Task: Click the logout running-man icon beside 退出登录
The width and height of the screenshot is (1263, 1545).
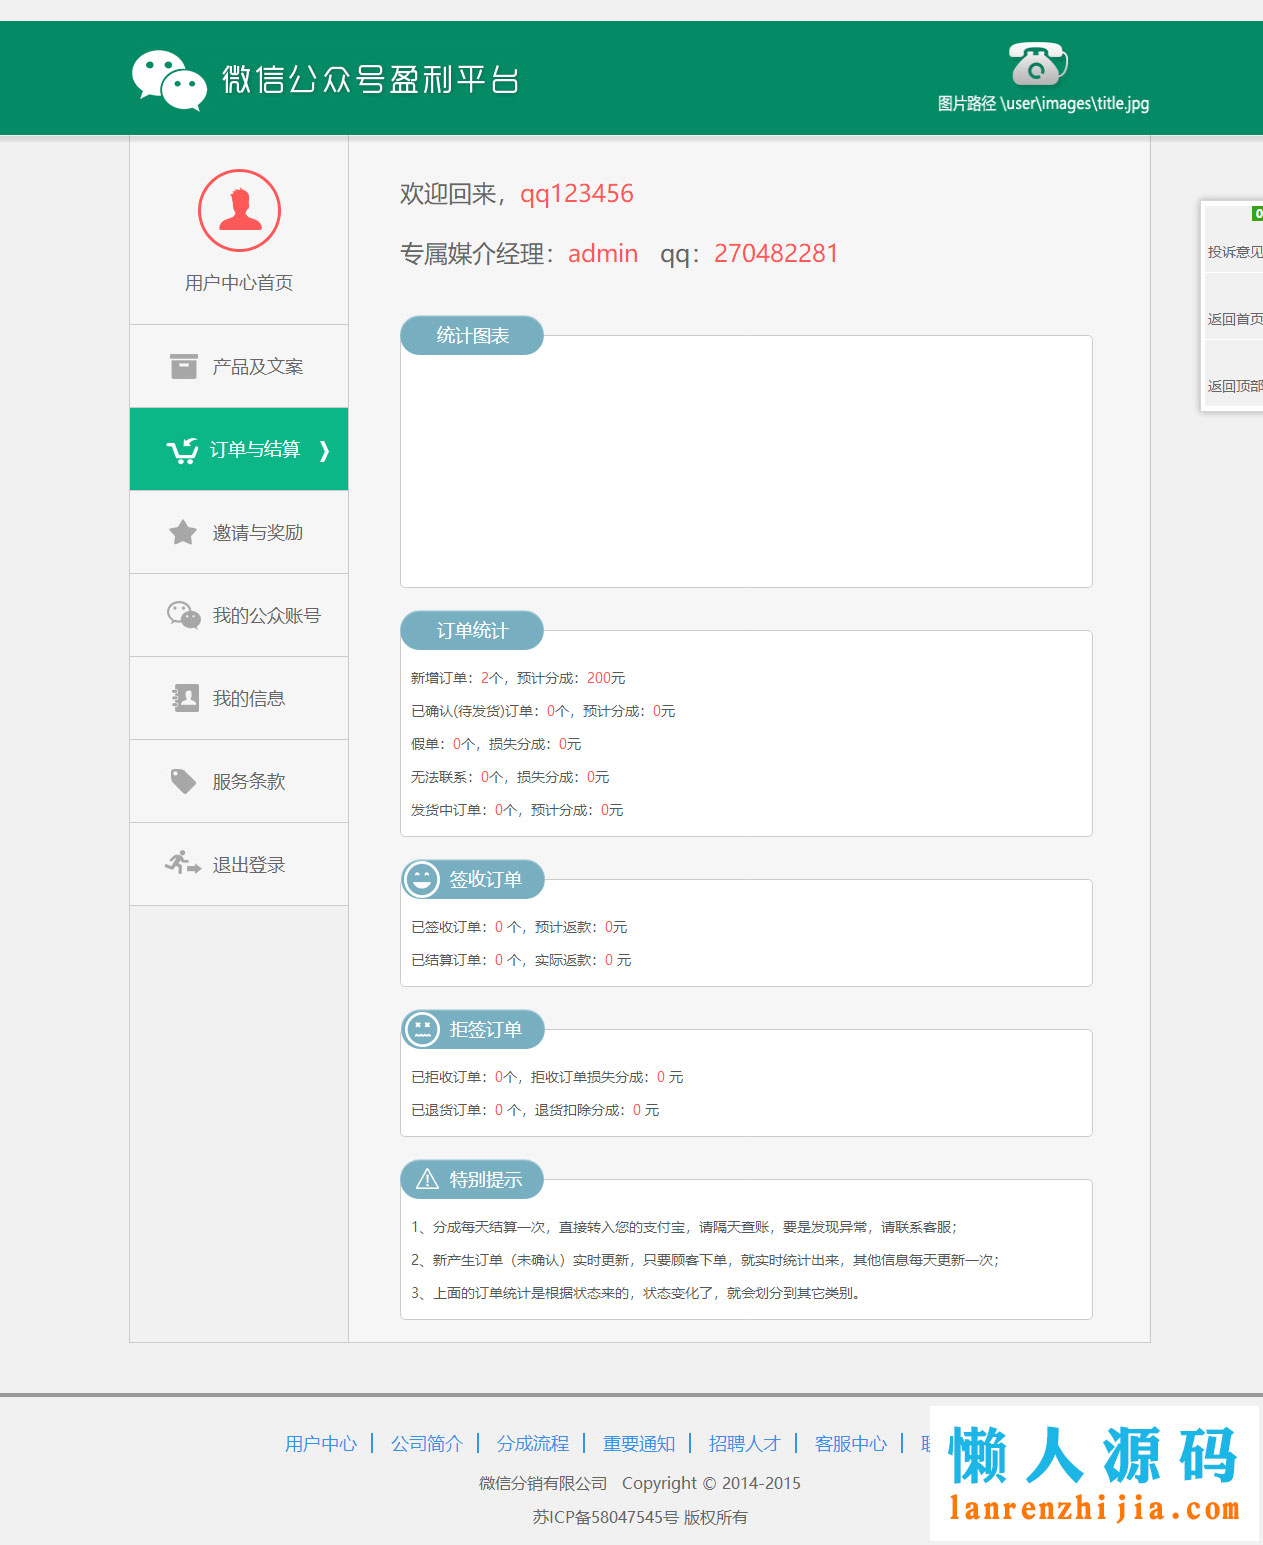Action: pos(182,864)
